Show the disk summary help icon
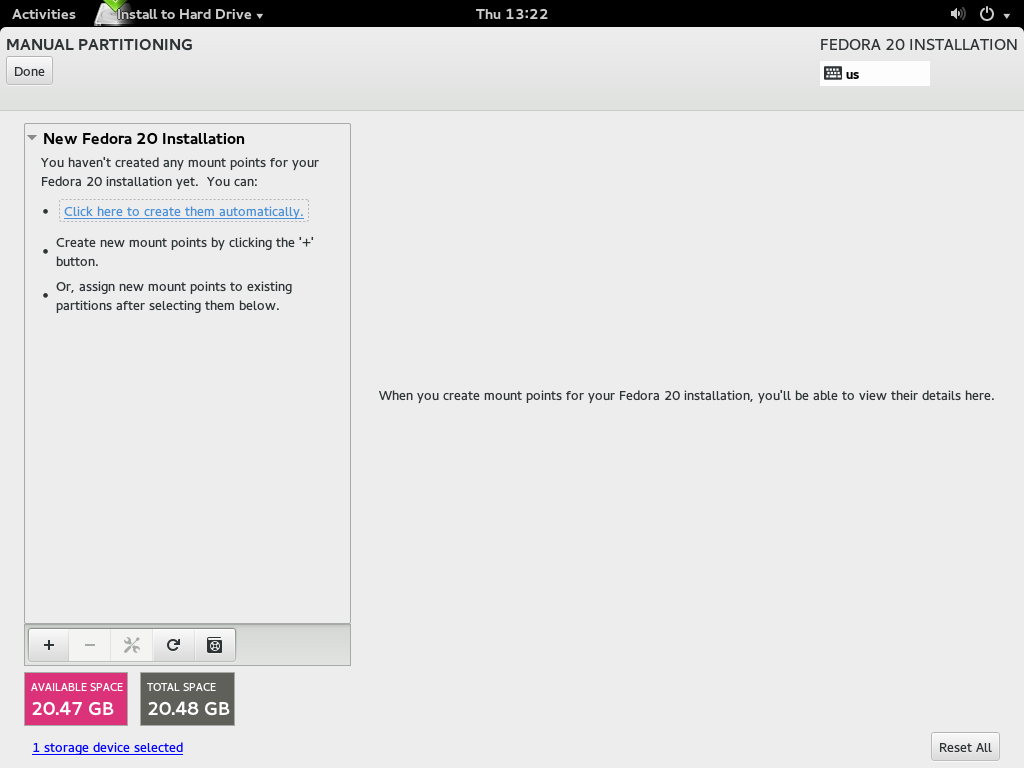Viewport: 1024px width, 768px height. tap(214, 645)
